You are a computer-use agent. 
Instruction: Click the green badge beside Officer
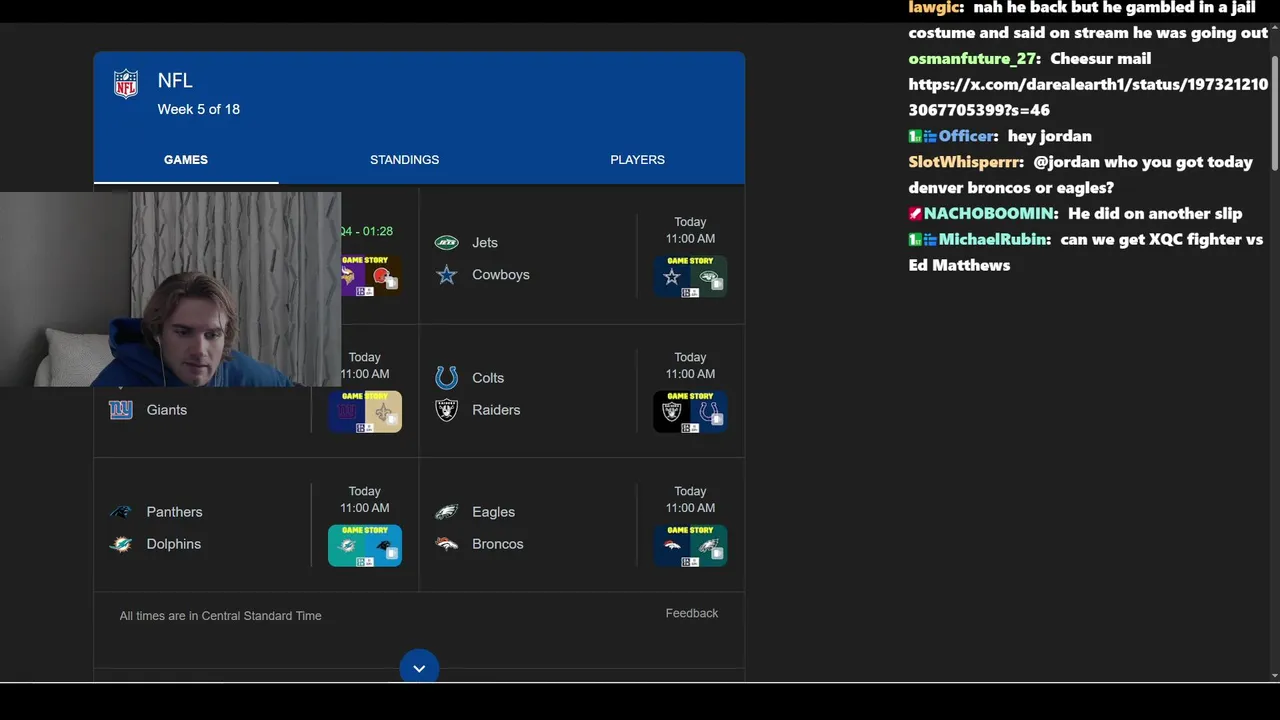point(915,136)
